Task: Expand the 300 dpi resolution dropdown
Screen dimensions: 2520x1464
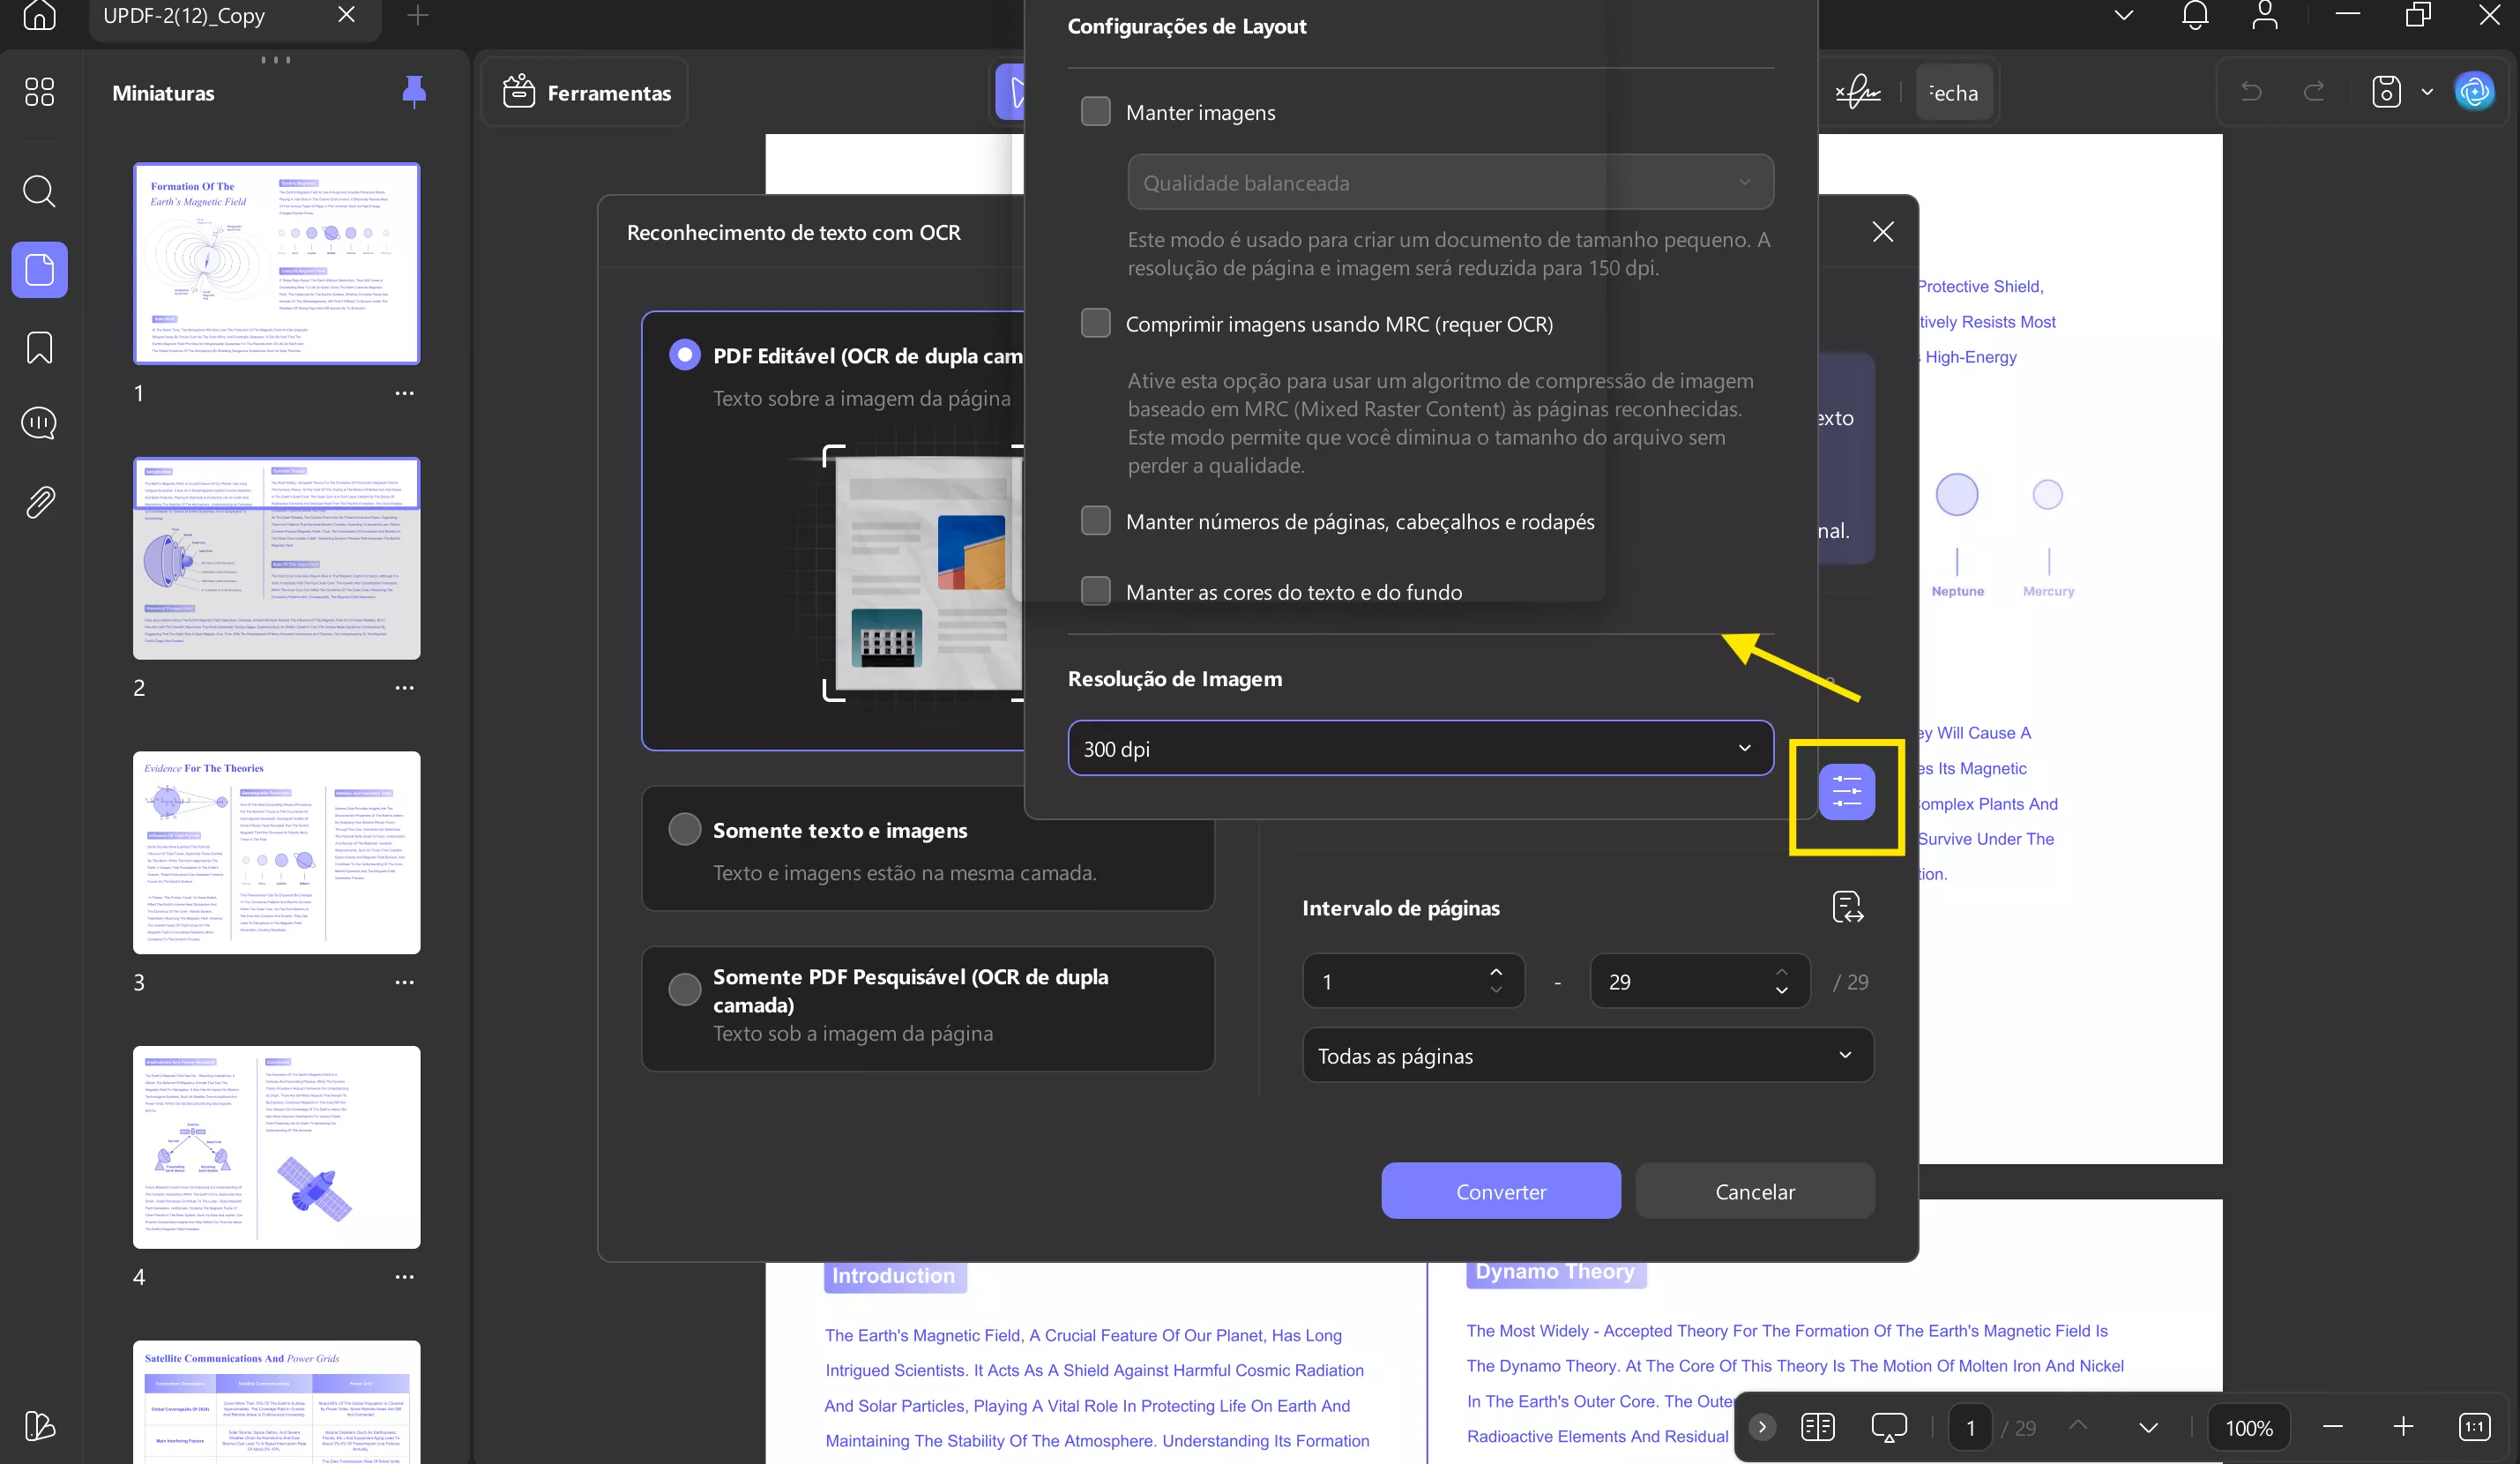Action: (x=1420, y=748)
